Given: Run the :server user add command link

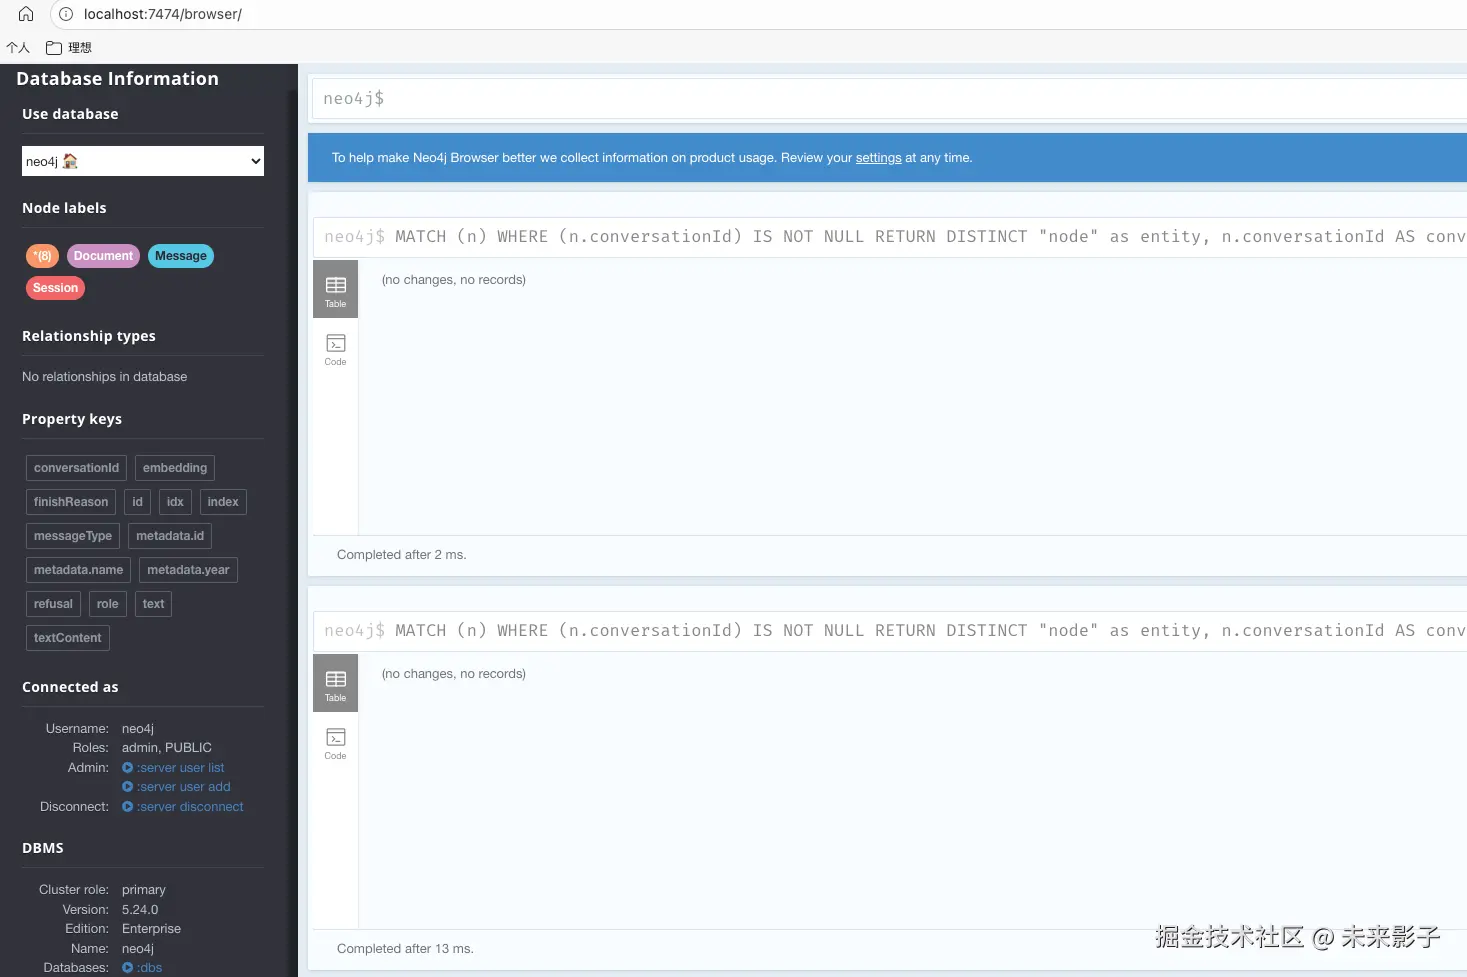Looking at the screenshot, I should (x=176, y=787).
